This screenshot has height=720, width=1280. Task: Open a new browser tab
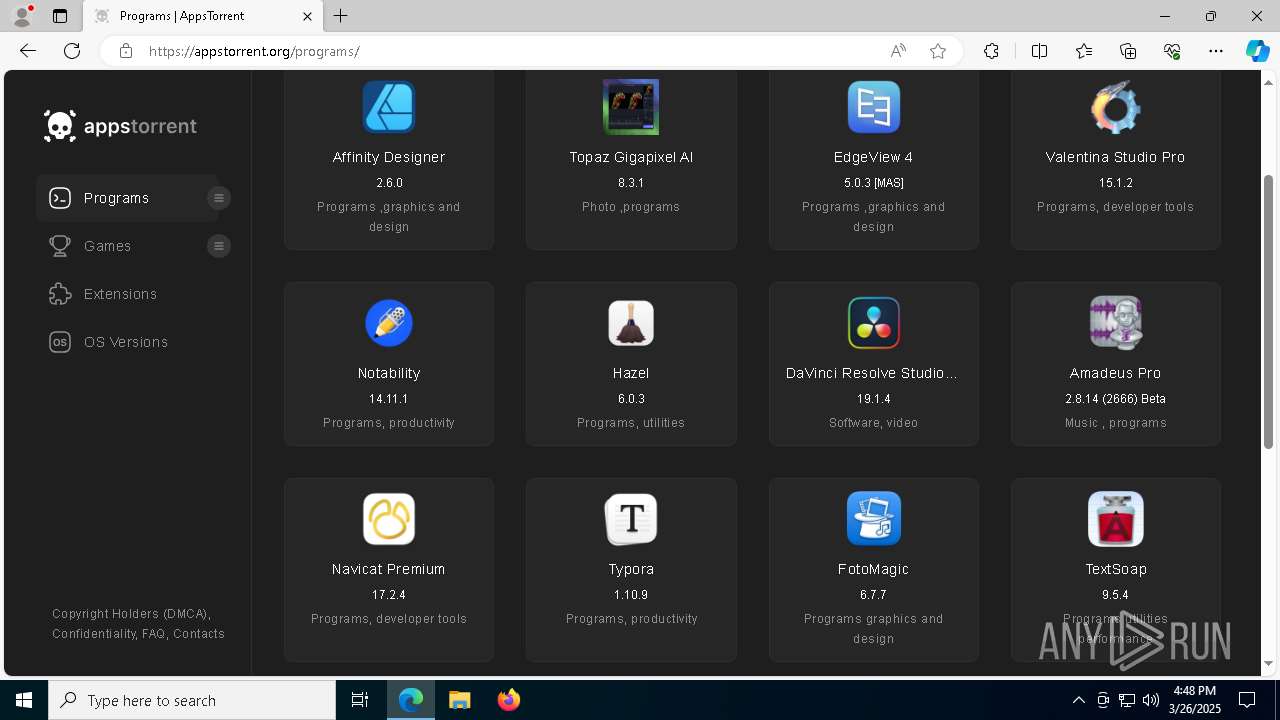341,16
